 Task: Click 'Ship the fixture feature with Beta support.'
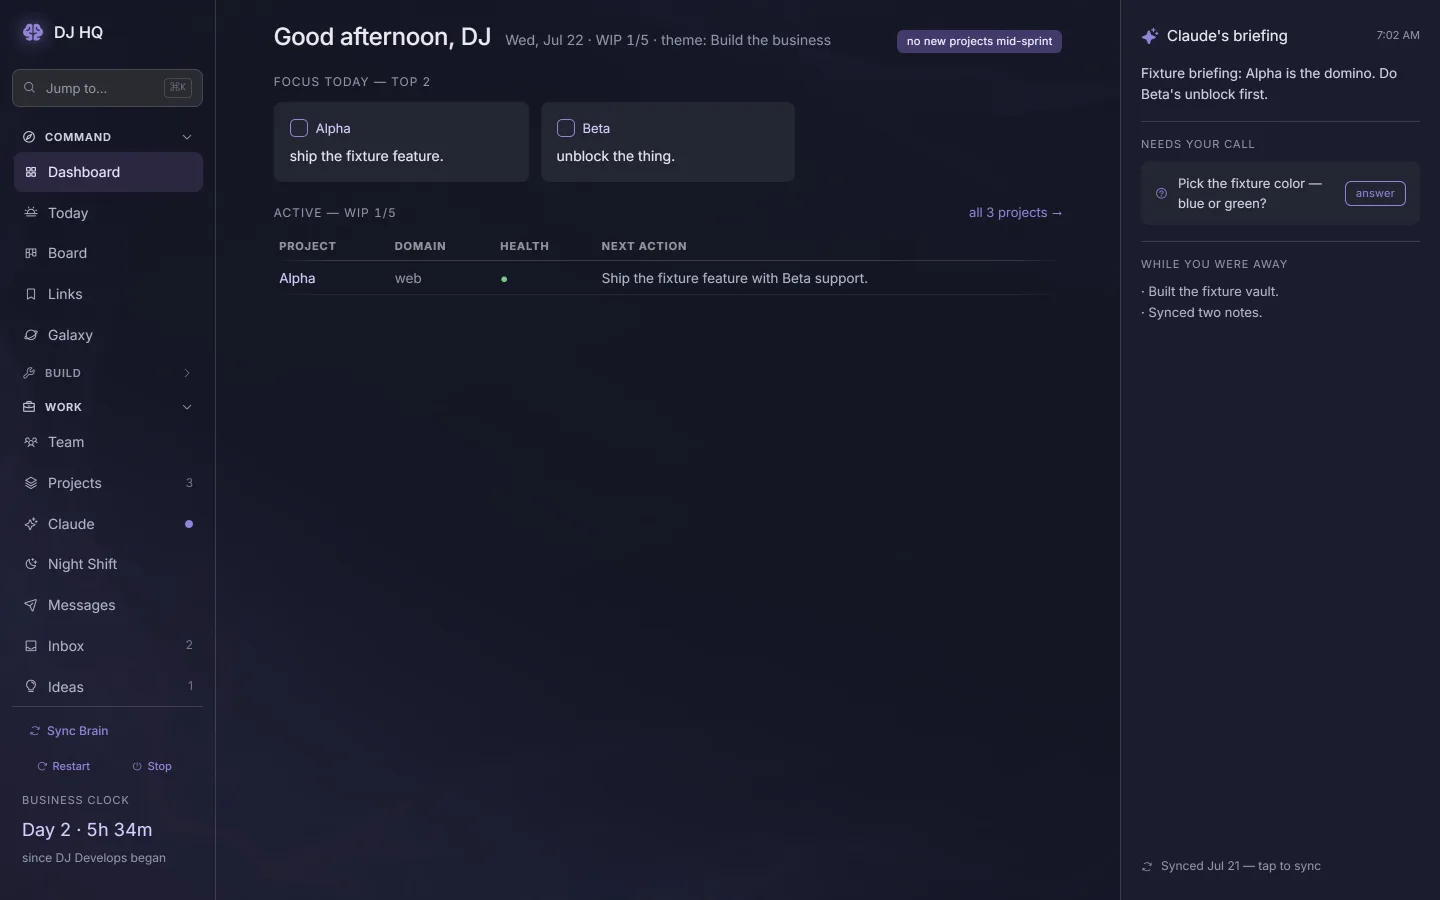734,279
